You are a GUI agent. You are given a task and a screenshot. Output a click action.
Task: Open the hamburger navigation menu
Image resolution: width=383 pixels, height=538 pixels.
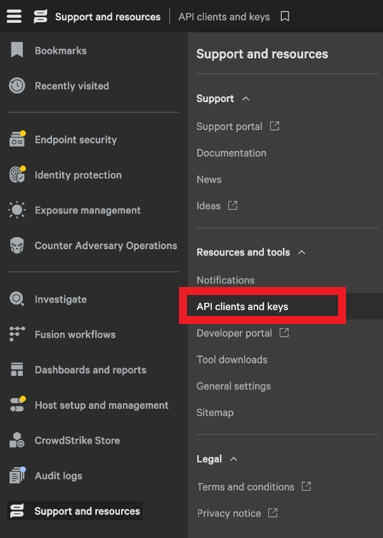pyautogui.click(x=14, y=16)
